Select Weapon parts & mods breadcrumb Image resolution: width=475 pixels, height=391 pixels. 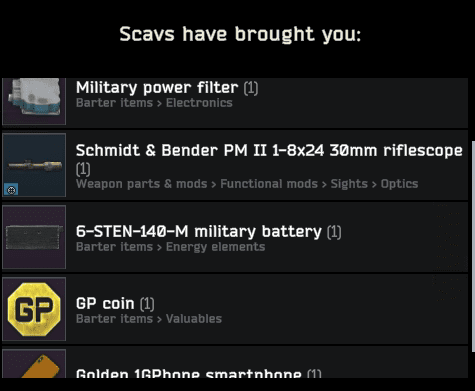click(x=142, y=184)
